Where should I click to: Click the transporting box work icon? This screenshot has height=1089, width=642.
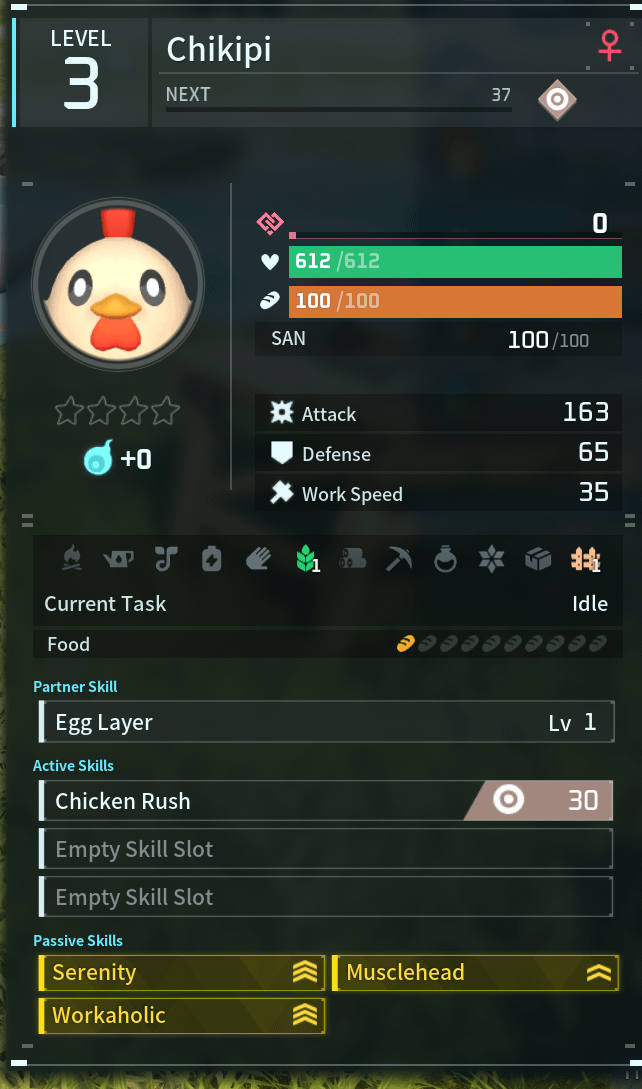click(538, 559)
